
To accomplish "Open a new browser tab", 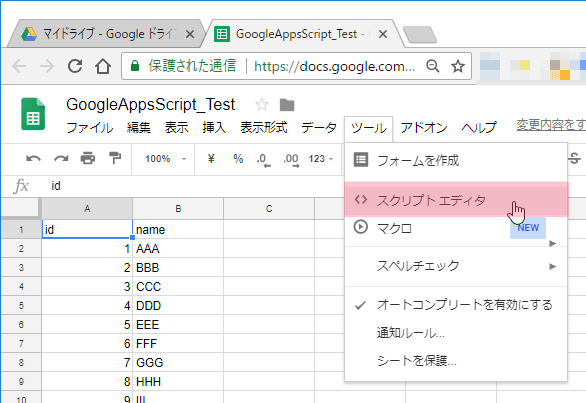I will tap(420, 35).
